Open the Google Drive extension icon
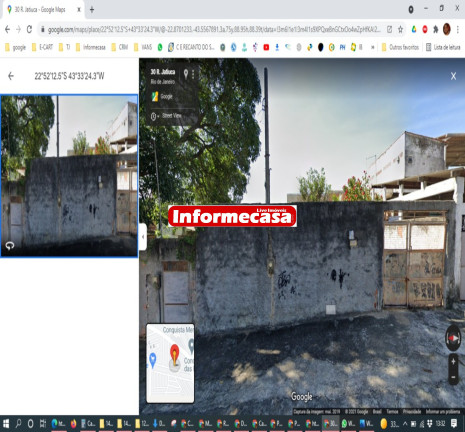The width and height of the screenshot is (465, 432). [x=414, y=29]
